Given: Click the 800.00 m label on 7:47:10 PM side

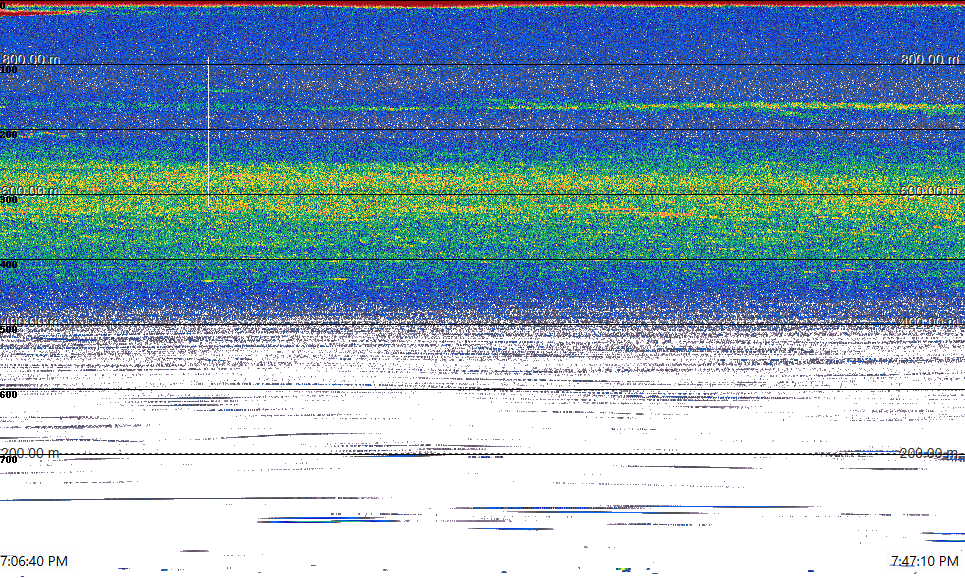Looking at the screenshot, I should 929,59.
